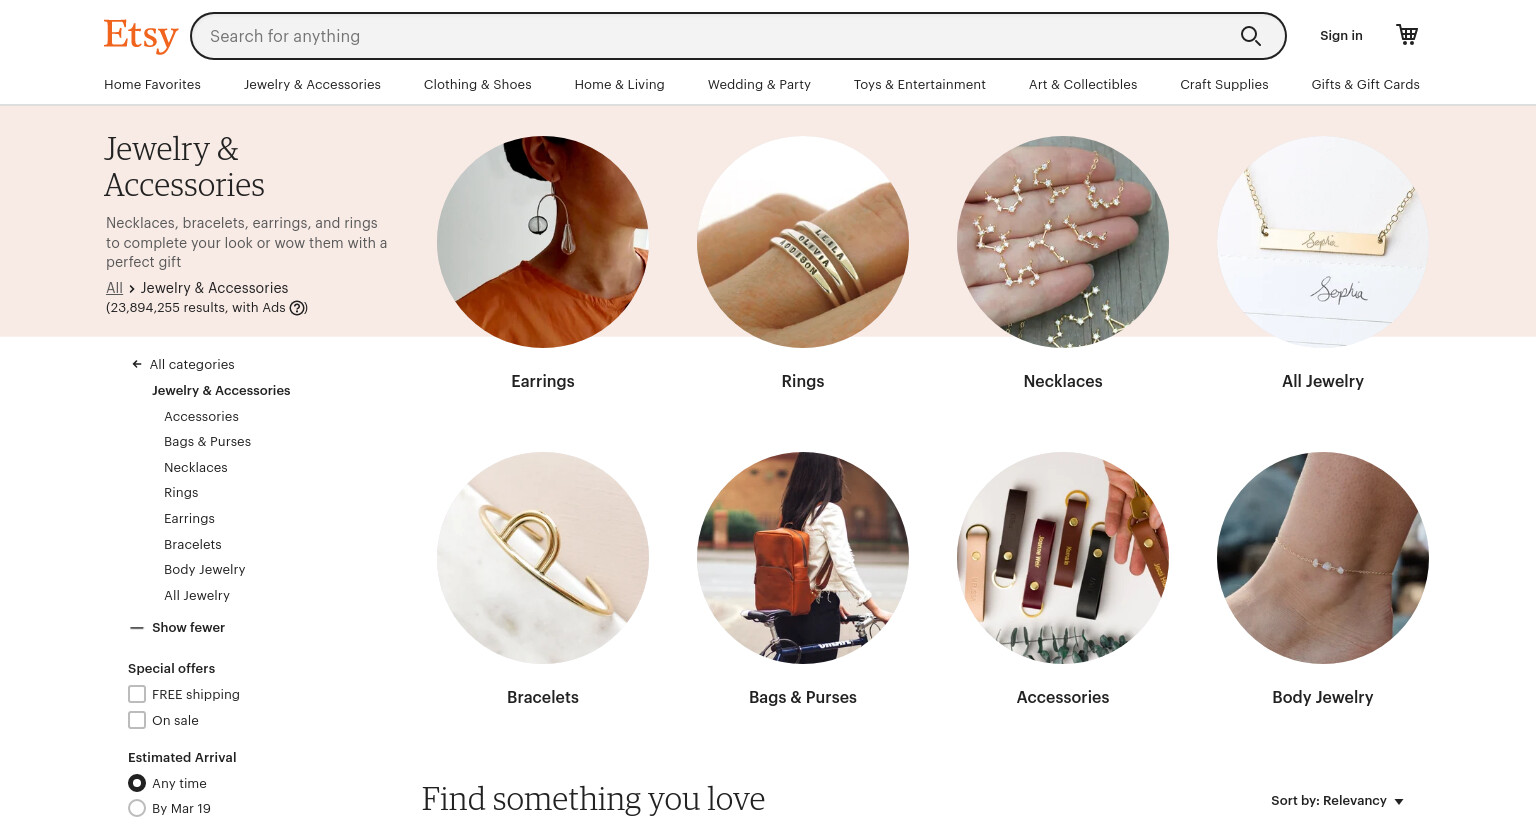Click the search magnifier icon
This screenshot has height=824, width=1536.
1250,36
